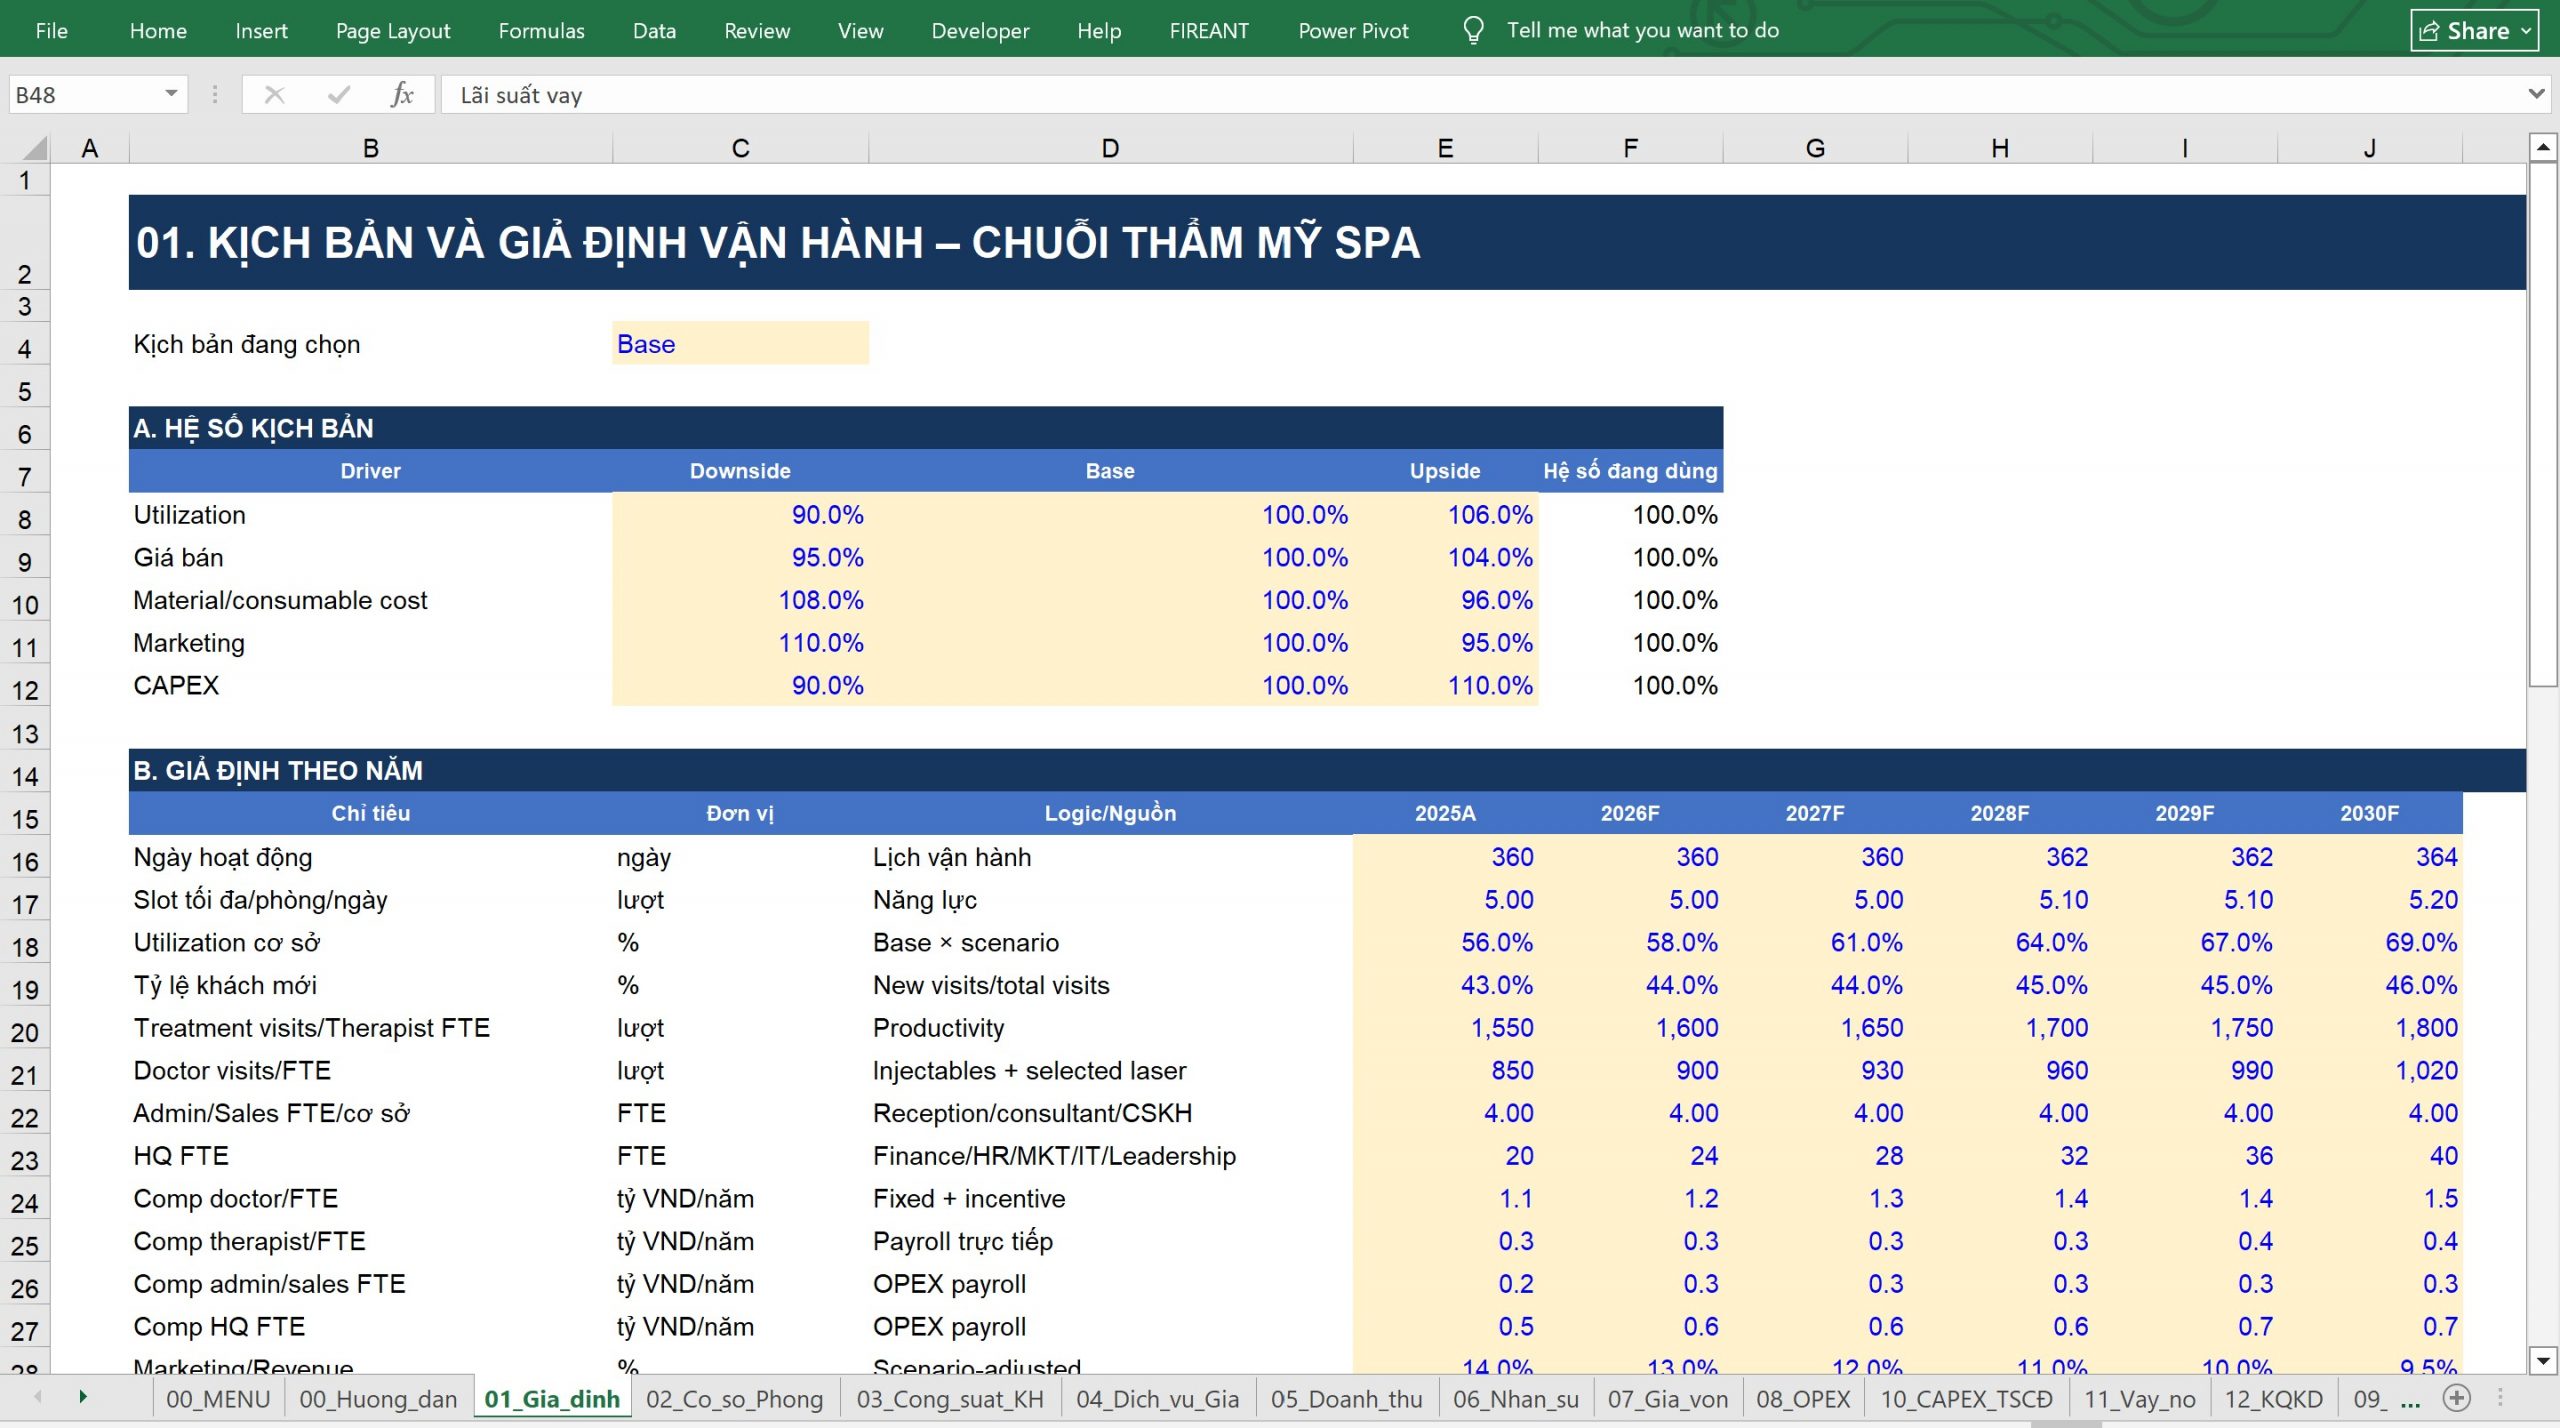Click the next sheet navigation arrow

(83, 1397)
